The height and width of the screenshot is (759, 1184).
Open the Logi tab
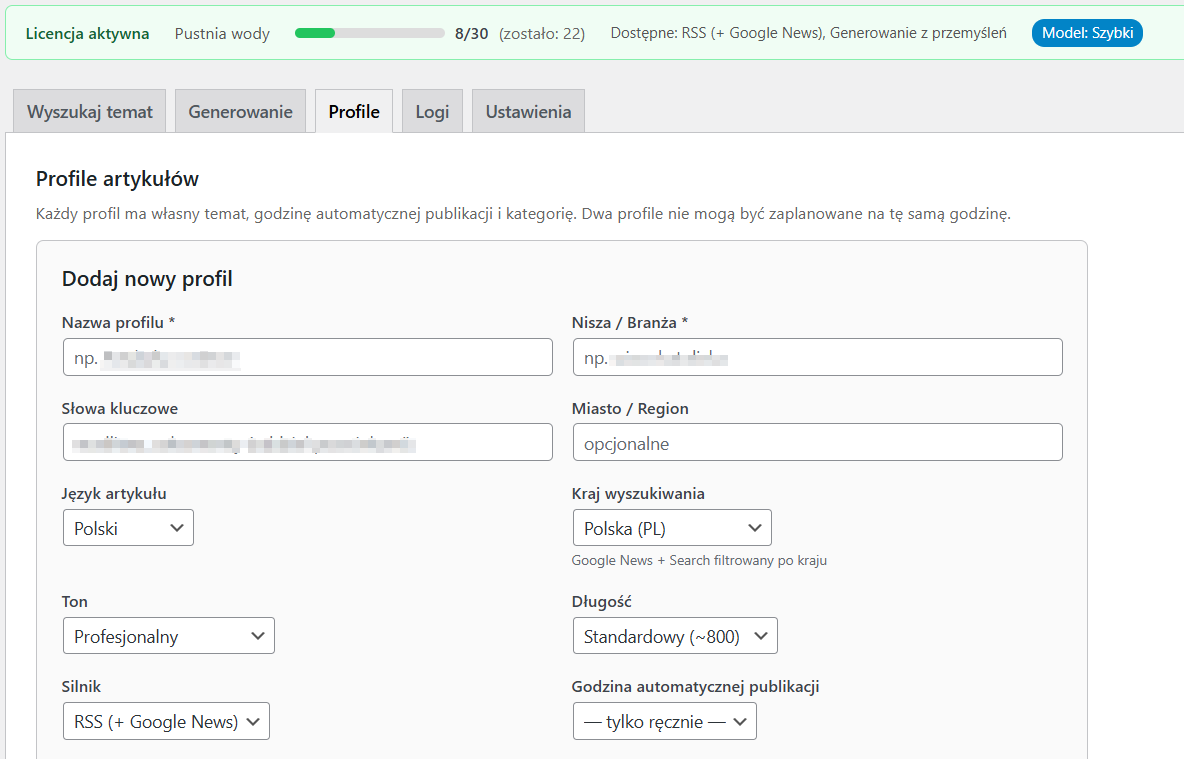tap(432, 111)
